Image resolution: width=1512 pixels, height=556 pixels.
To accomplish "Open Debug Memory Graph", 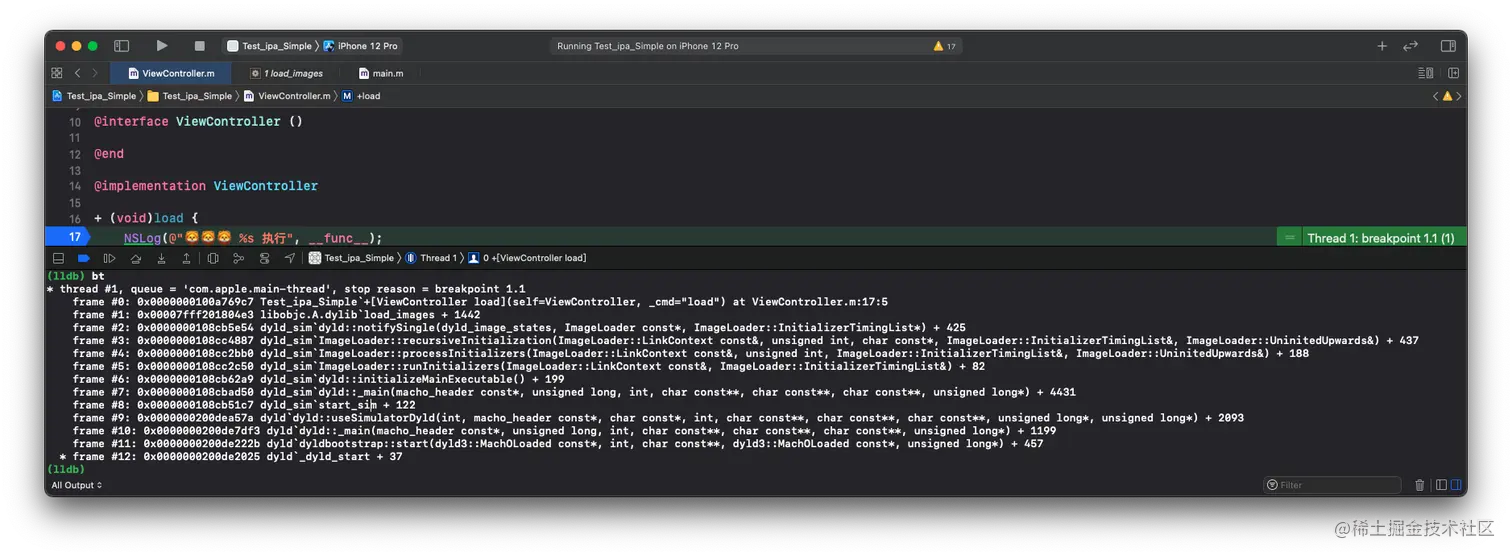I will tap(238, 258).
